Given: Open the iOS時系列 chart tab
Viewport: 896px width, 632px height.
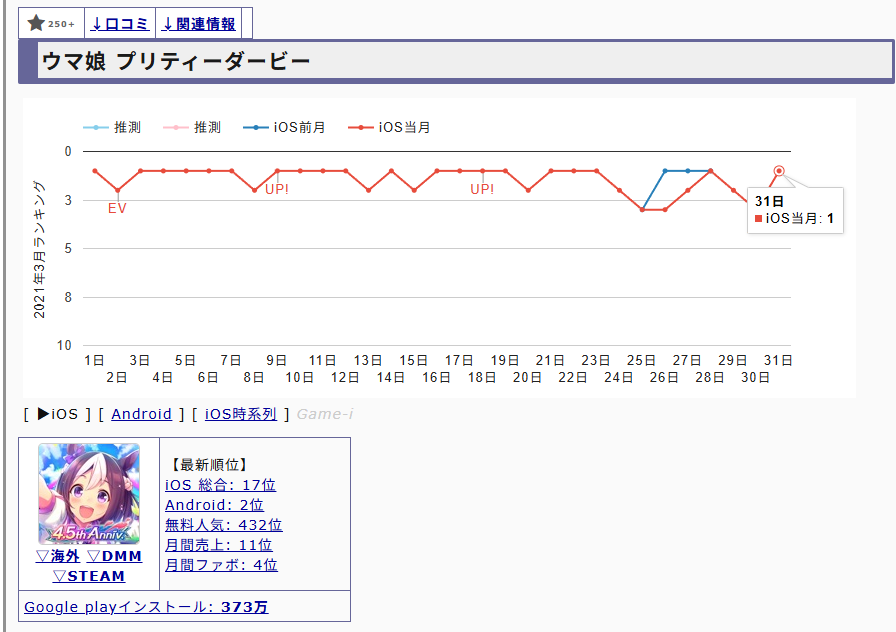Looking at the screenshot, I should pyautogui.click(x=241, y=414).
